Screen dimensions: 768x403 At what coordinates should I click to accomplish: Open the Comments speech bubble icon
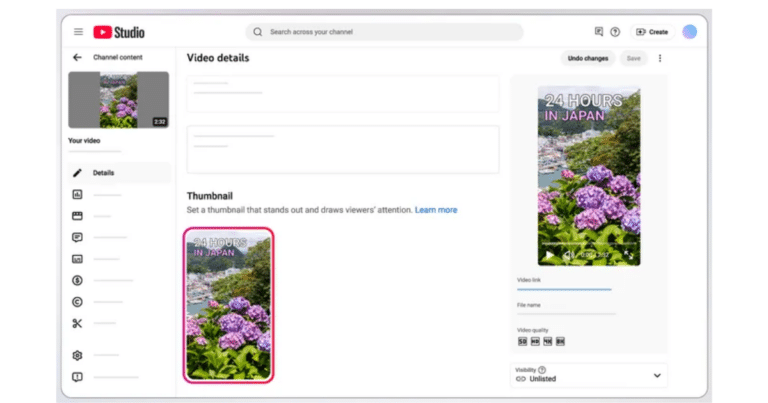[77, 237]
